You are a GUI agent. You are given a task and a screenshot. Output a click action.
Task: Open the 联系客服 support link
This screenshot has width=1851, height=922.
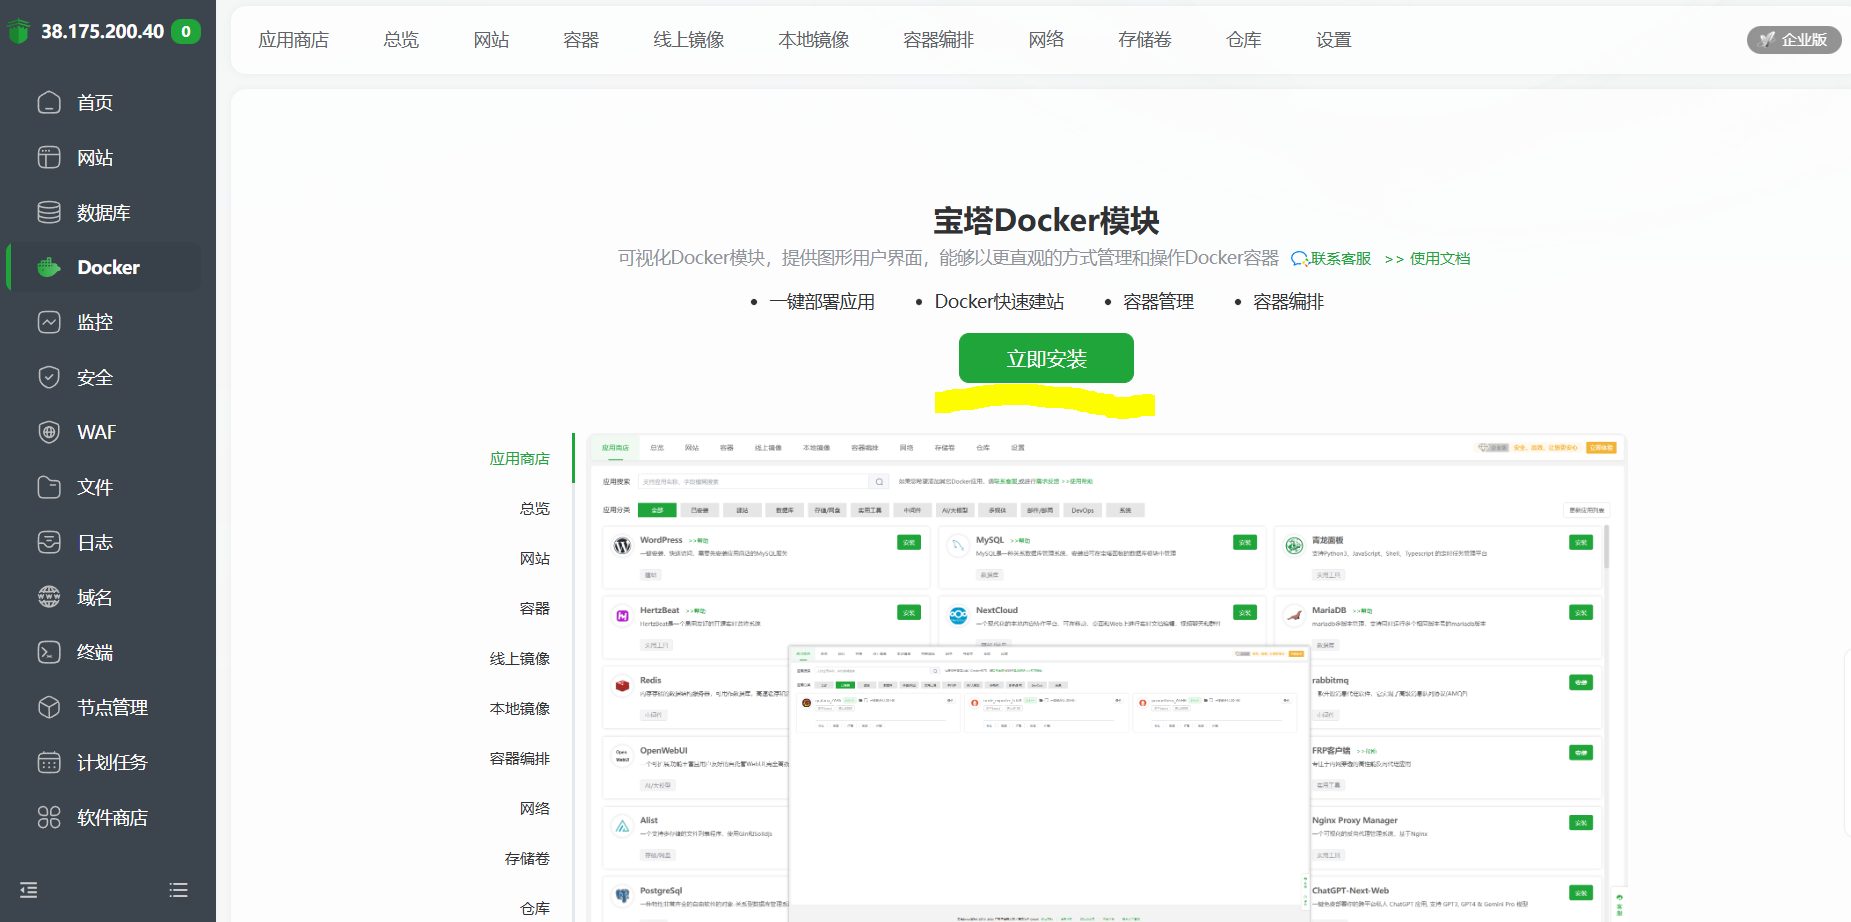click(x=1332, y=259)
